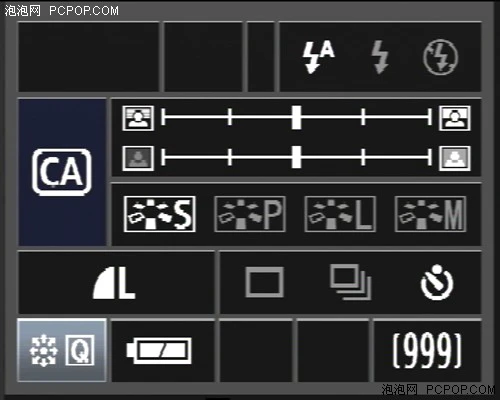Select the self-timer drive mode
The width and height of the screenshot is (500, 400).
(x=437, y=282)
